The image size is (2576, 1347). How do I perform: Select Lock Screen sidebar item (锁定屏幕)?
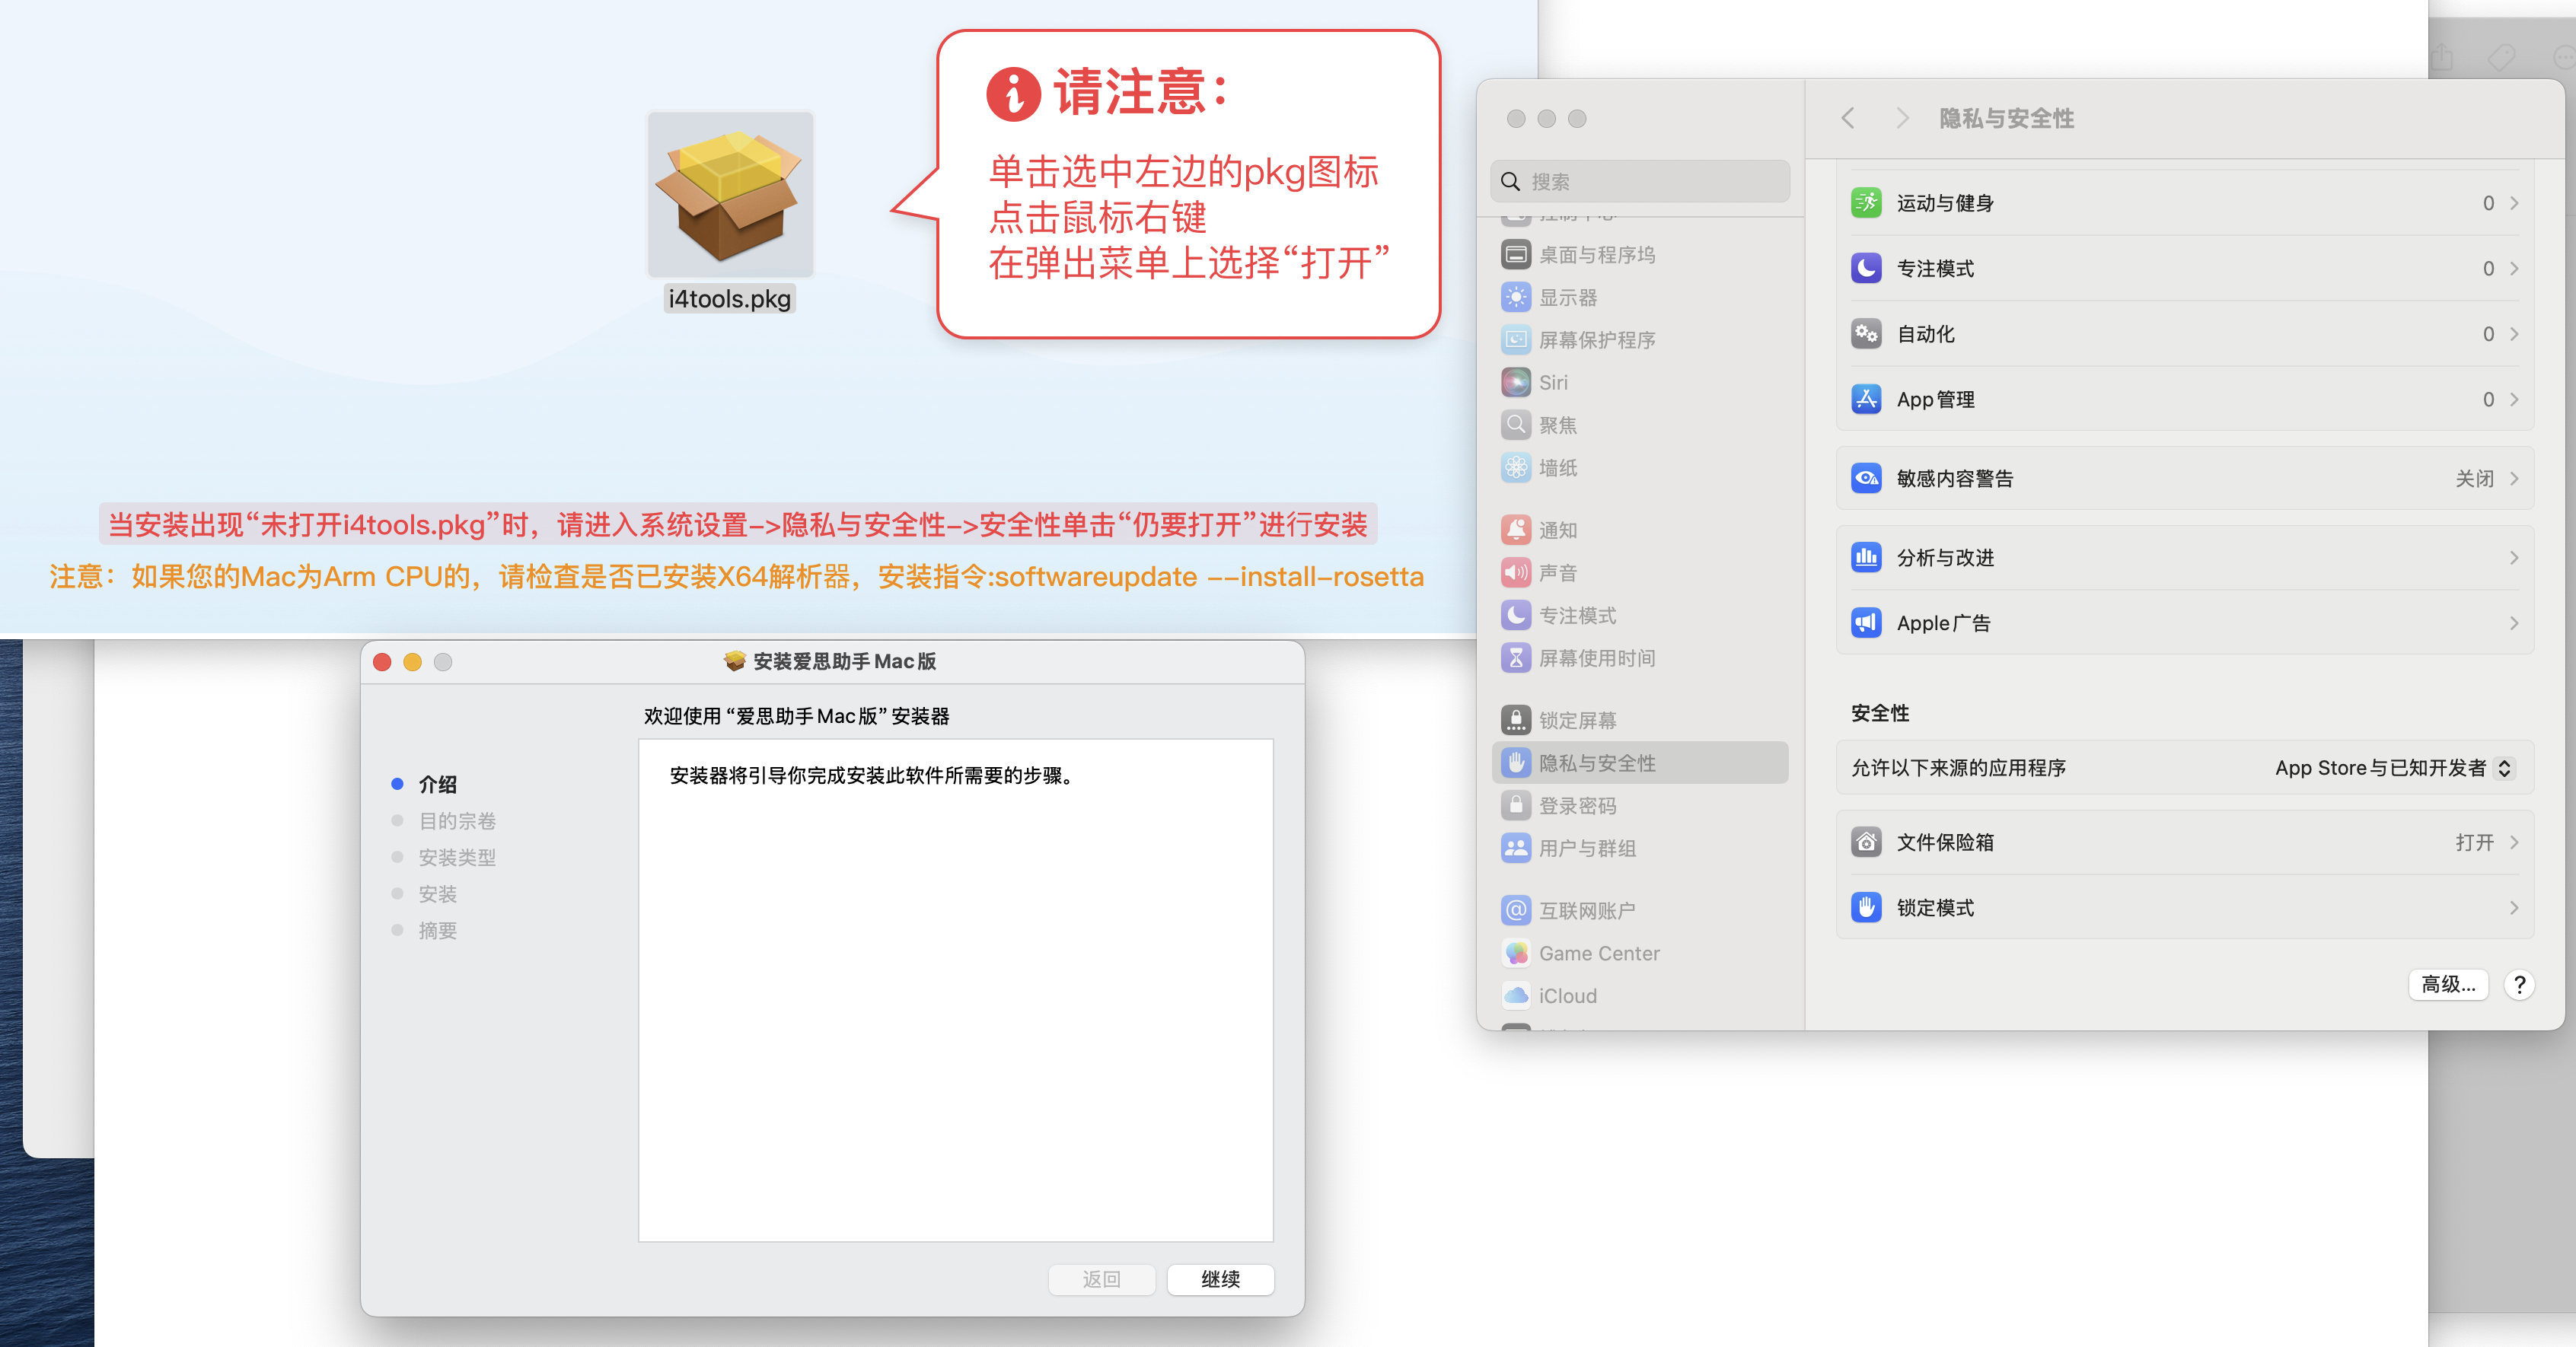[1640, 720]
